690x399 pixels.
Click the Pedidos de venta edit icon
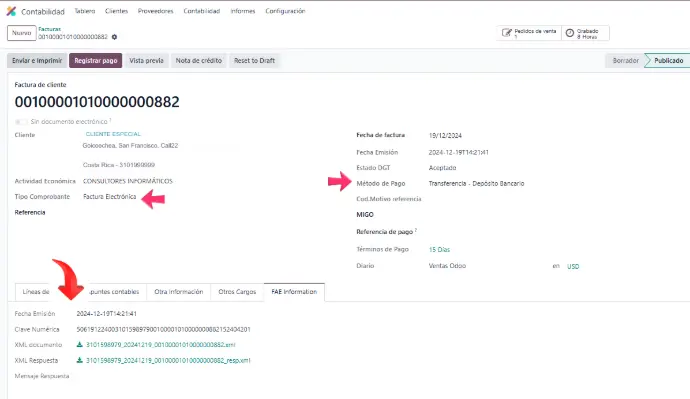[507, 33]
